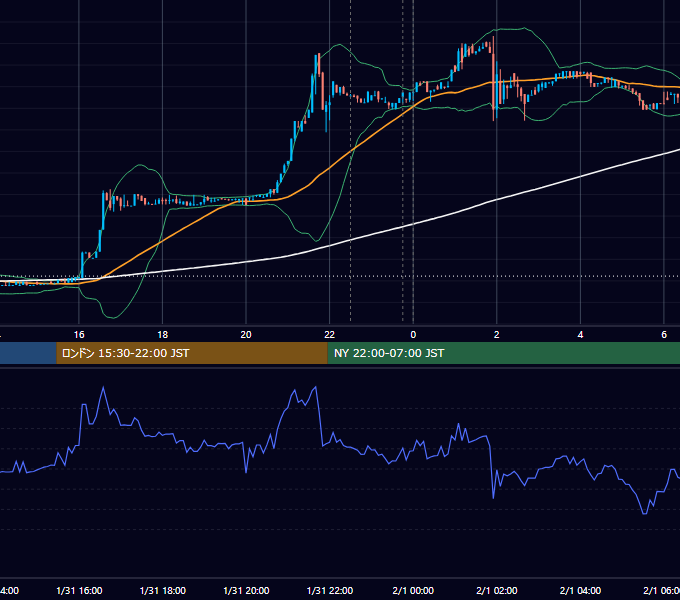Click the 18 hour axis label
Viewport: 680px width, 600px height.
[x=163, y=334]
